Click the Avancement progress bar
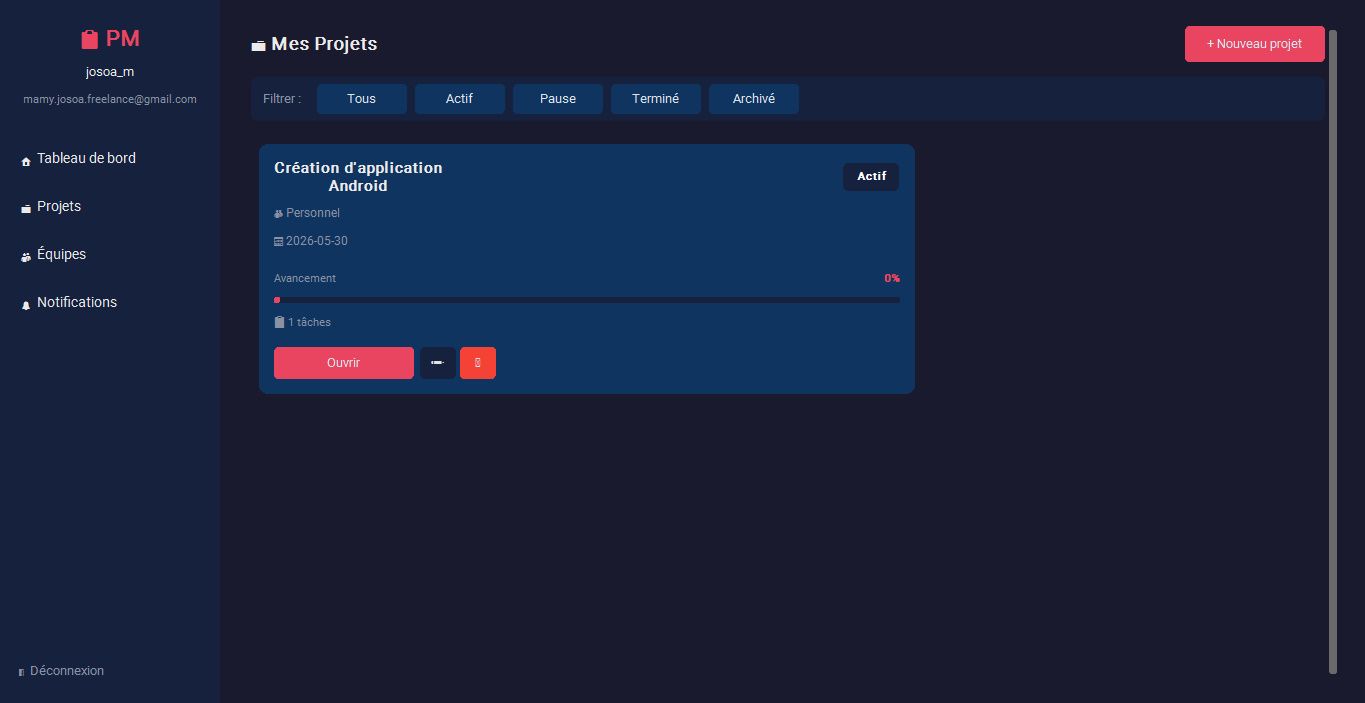The image size is (1365, 703). pos(587,300)
